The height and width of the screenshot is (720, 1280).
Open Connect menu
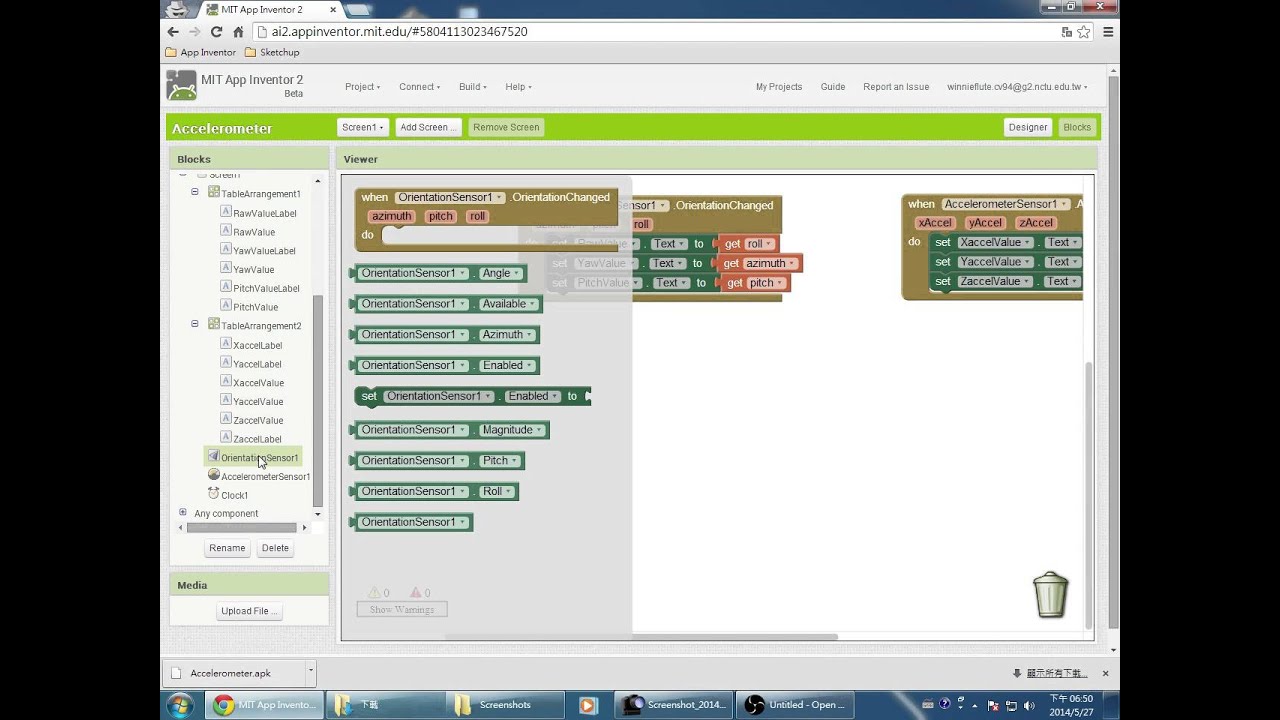420,87
